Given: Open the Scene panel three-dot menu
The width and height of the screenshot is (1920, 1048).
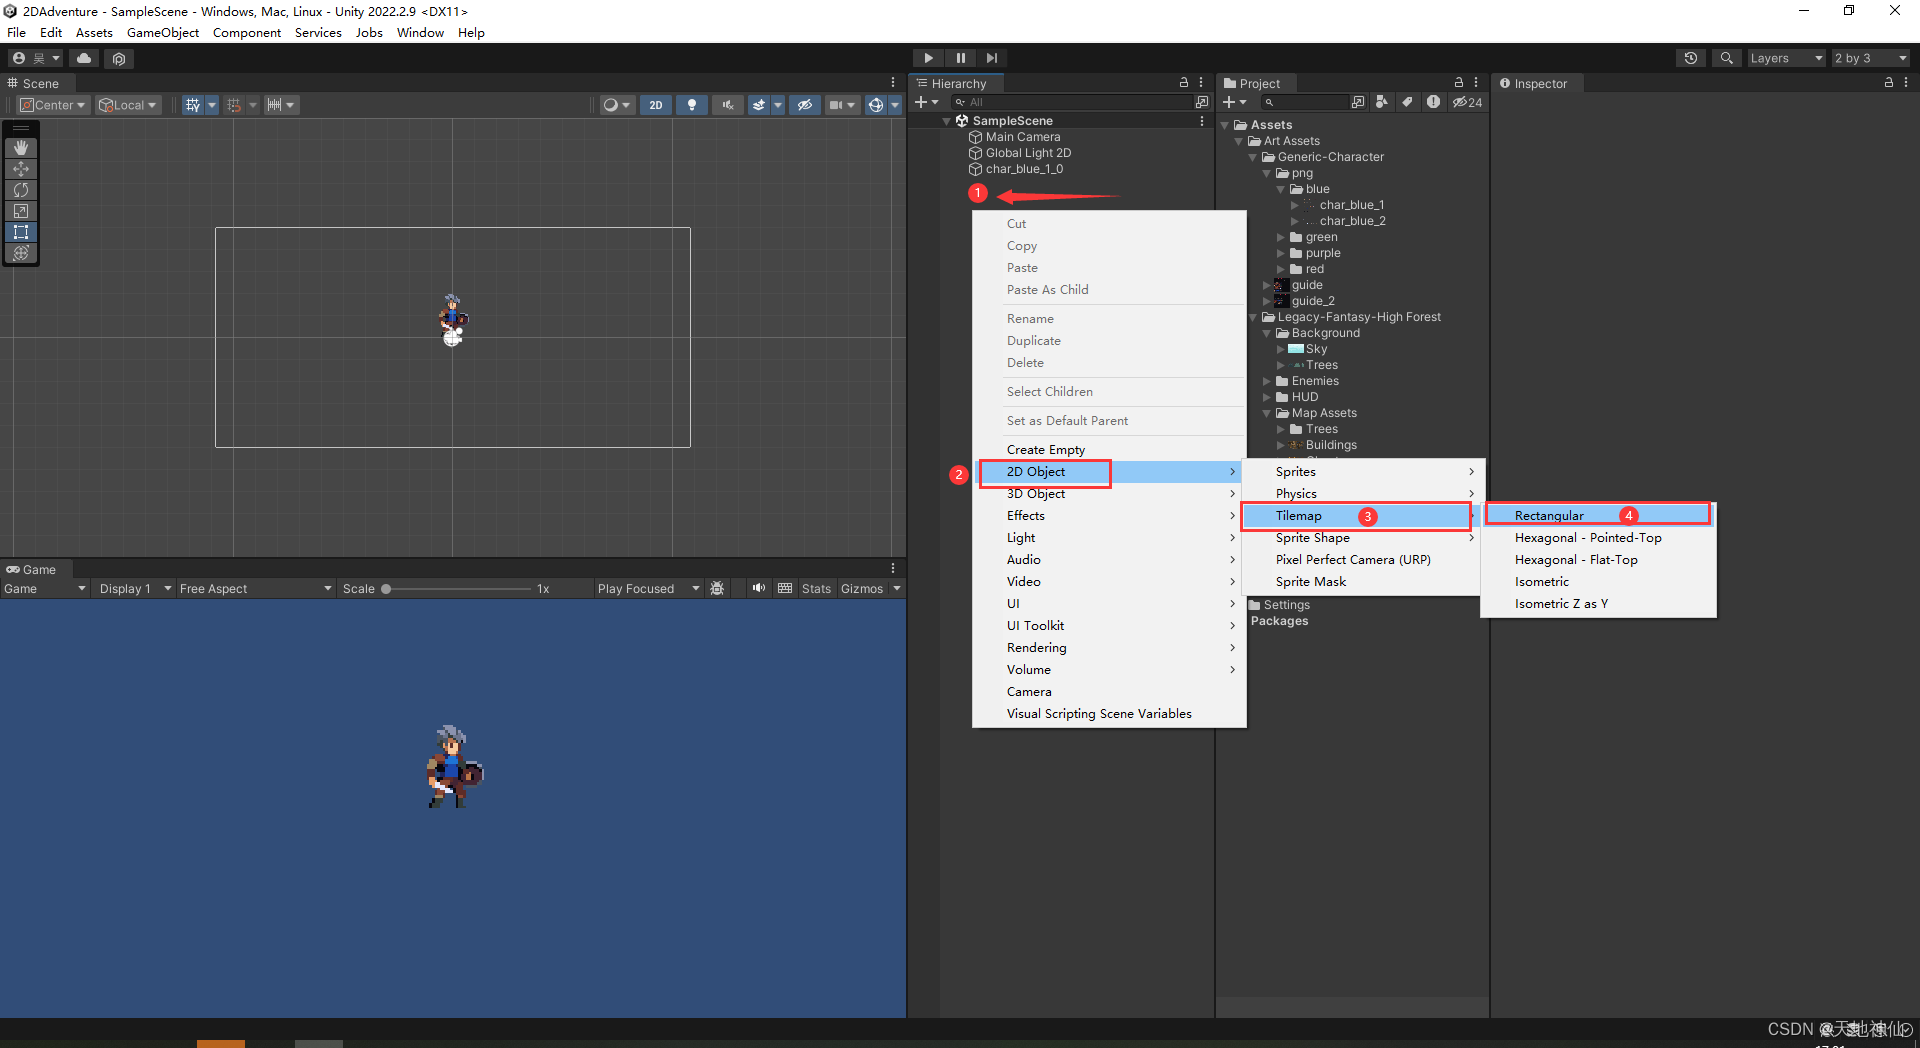Looking at the screenshot, I should click(x=893, y=83).
